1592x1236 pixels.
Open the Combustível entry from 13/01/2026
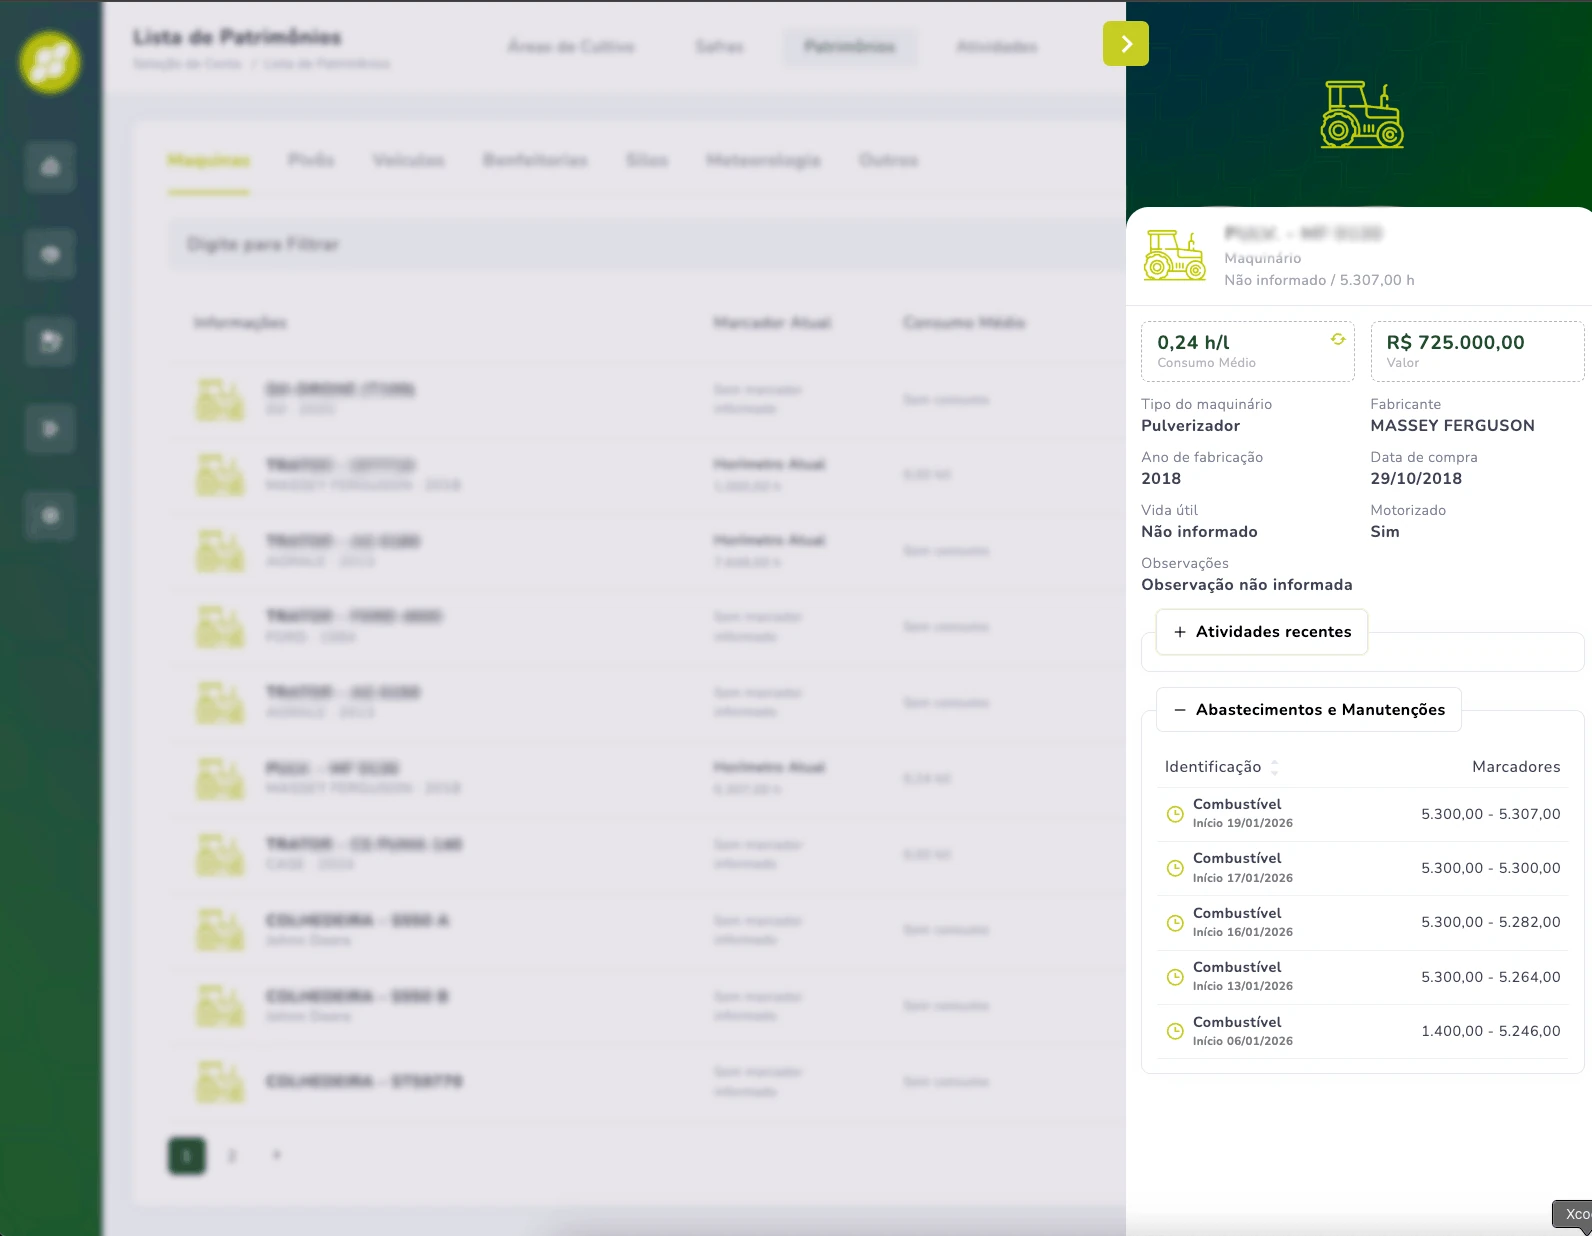tap(1237, 976)
